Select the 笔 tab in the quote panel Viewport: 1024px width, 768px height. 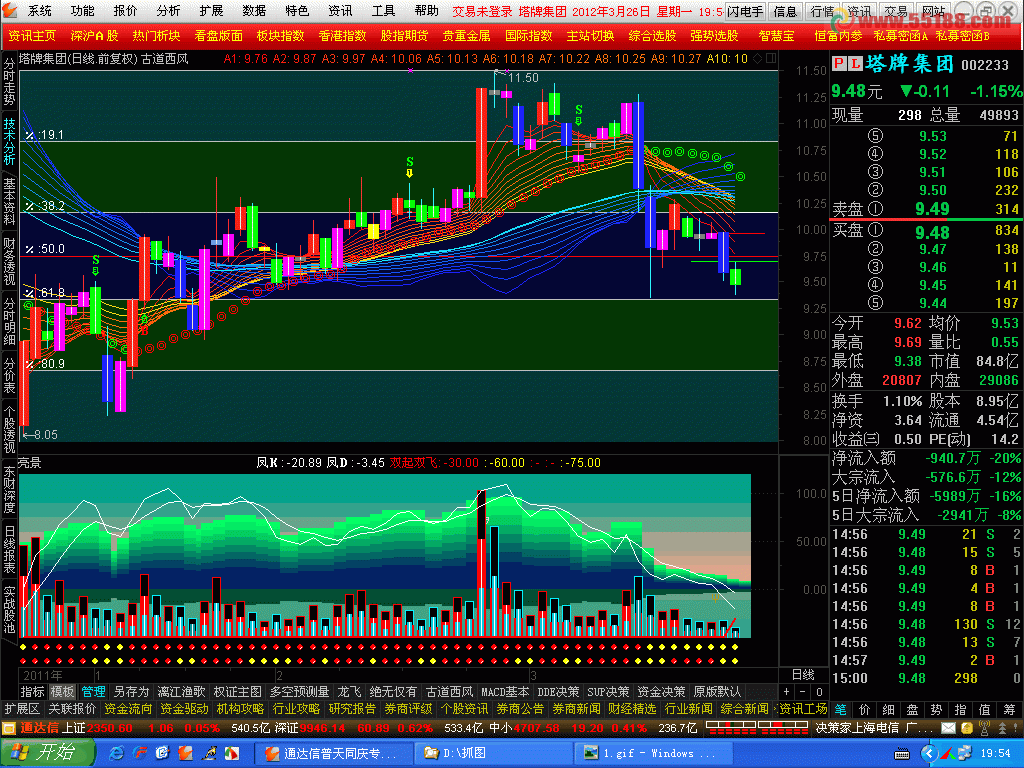[x=840, y=709]
